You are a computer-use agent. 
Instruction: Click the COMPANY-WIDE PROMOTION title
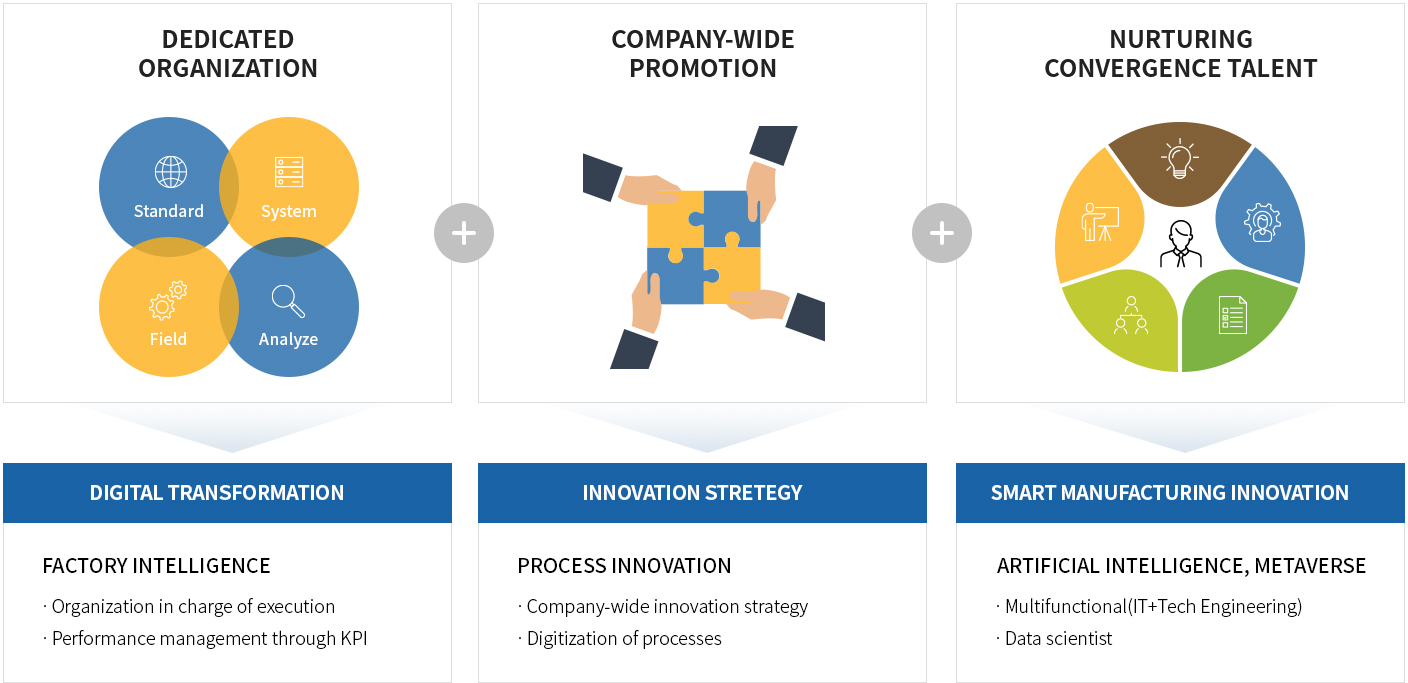point(703,54)
